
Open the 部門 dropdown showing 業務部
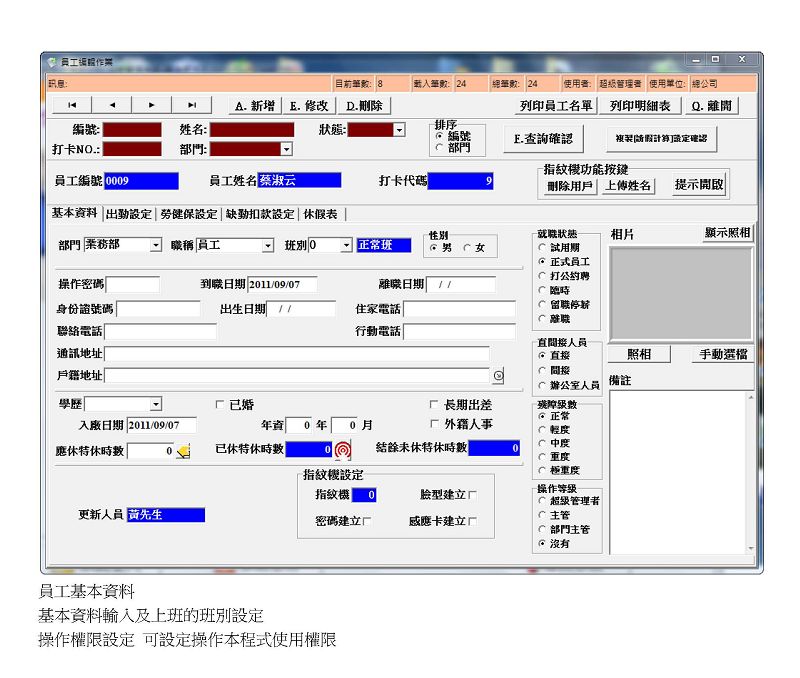click(x=156, y=245)
